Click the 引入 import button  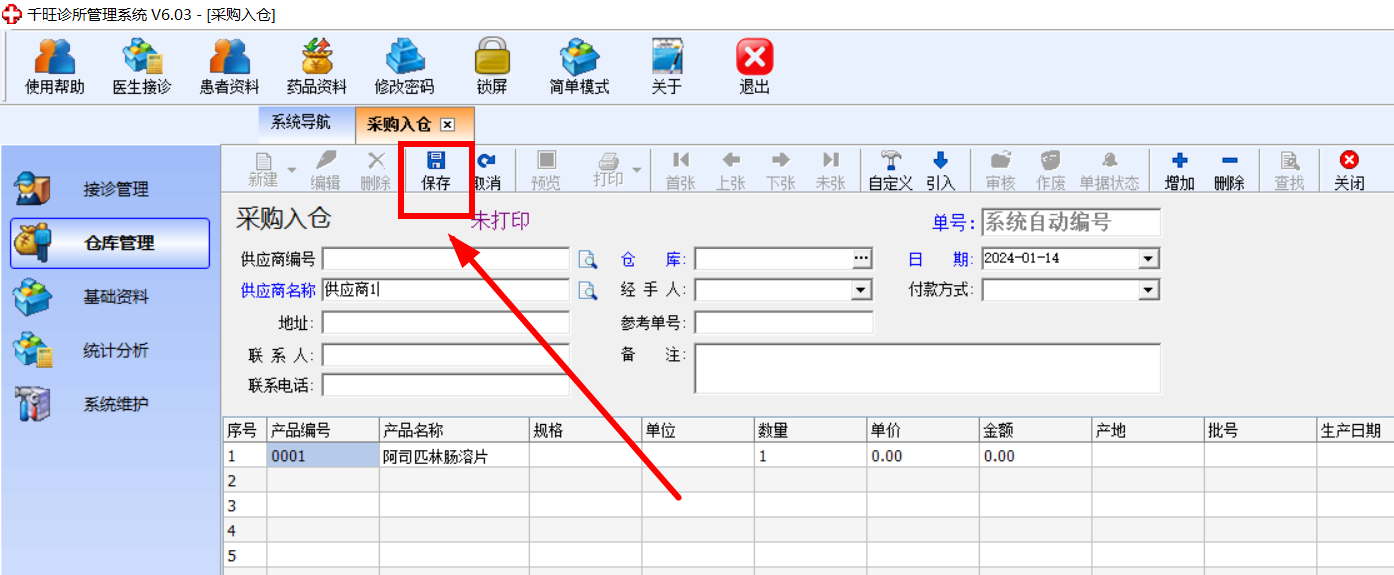point(941,170)
